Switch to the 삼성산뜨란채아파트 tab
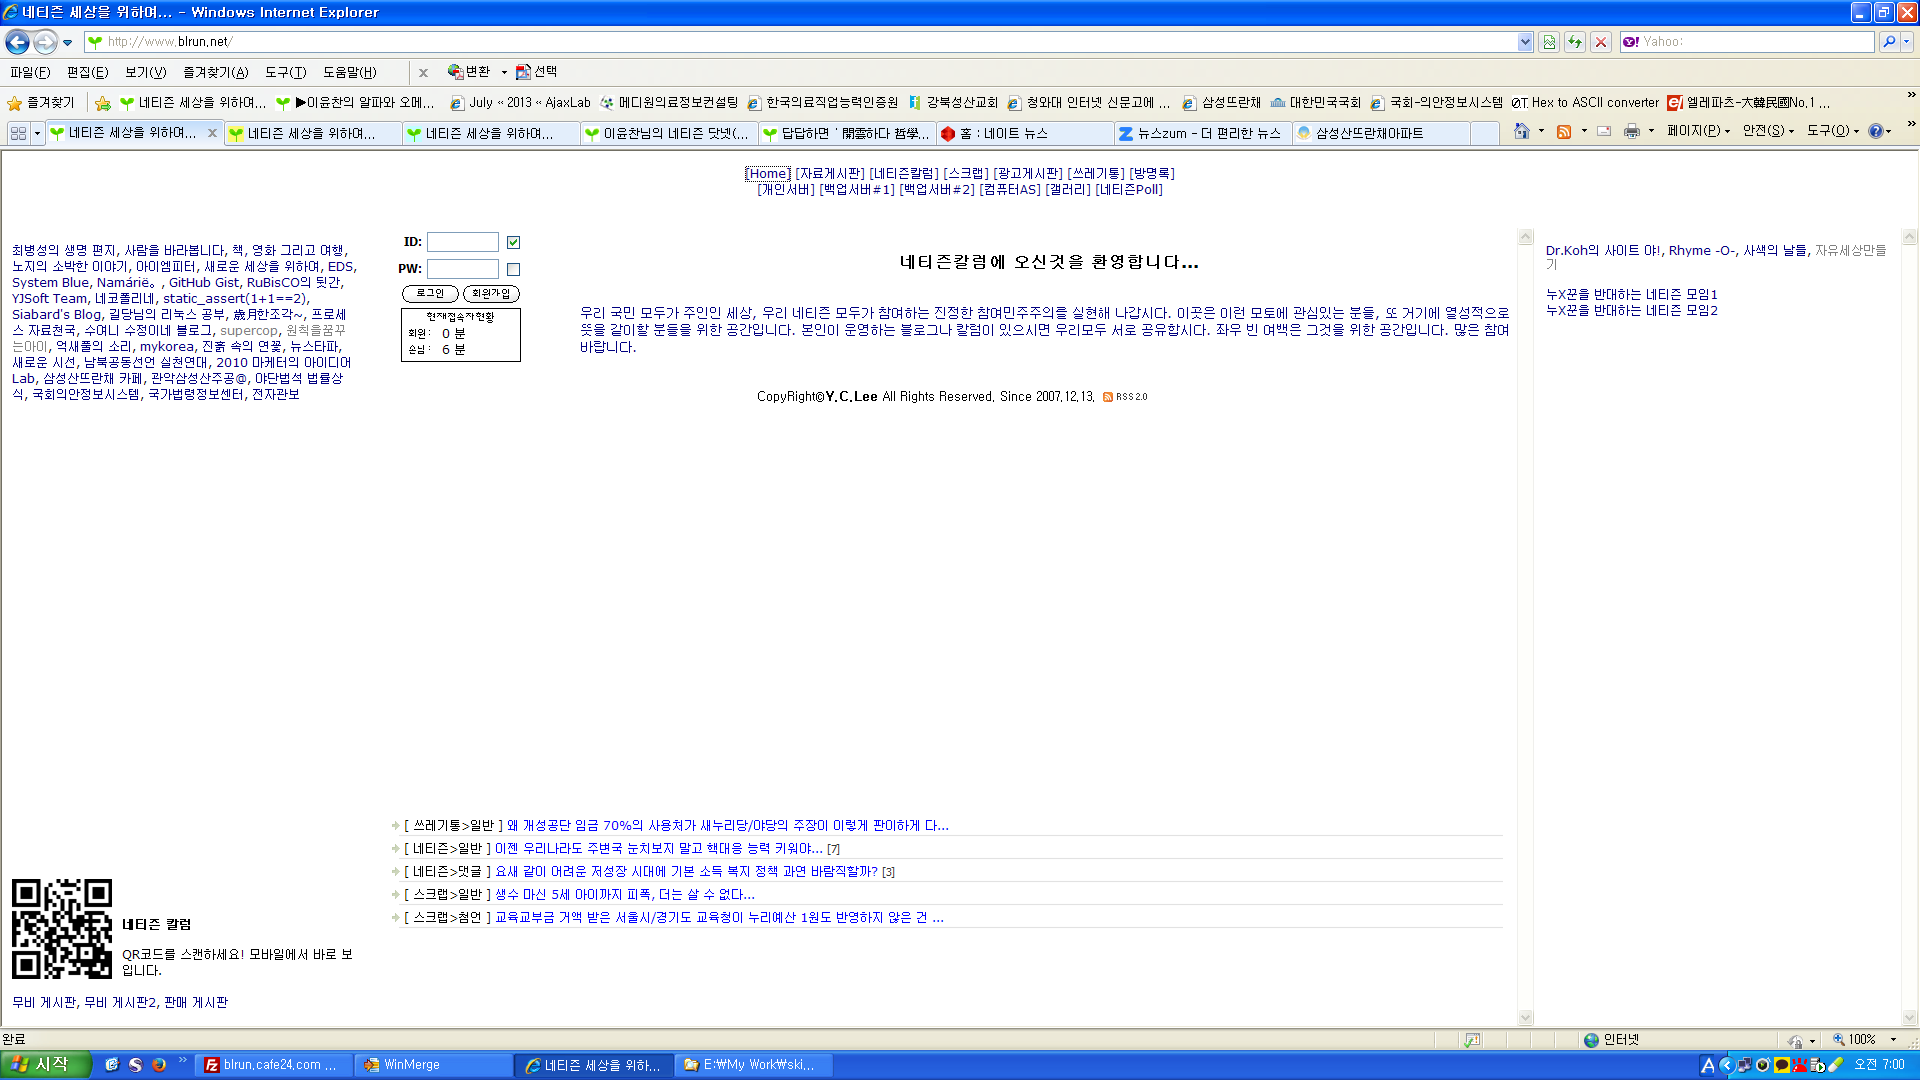 [x=1381, y=133]
